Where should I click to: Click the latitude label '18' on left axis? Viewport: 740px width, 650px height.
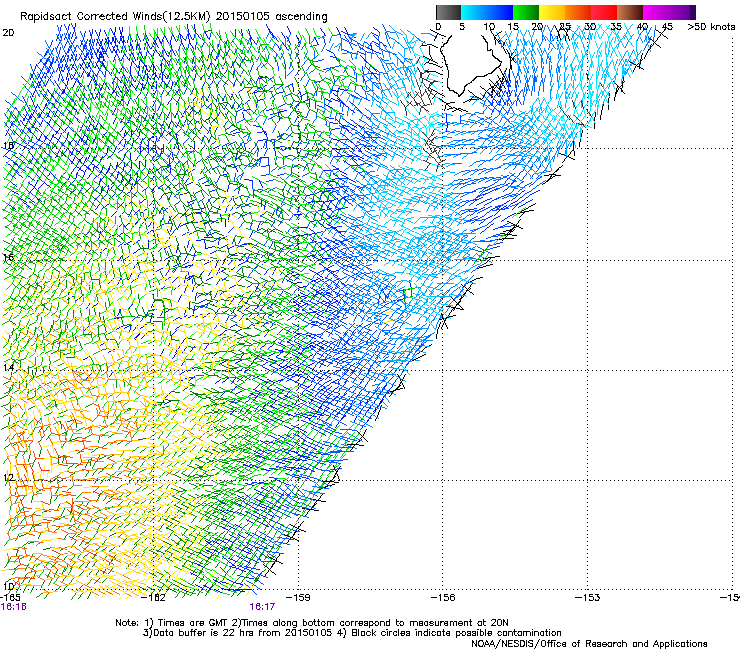[8, 145]
